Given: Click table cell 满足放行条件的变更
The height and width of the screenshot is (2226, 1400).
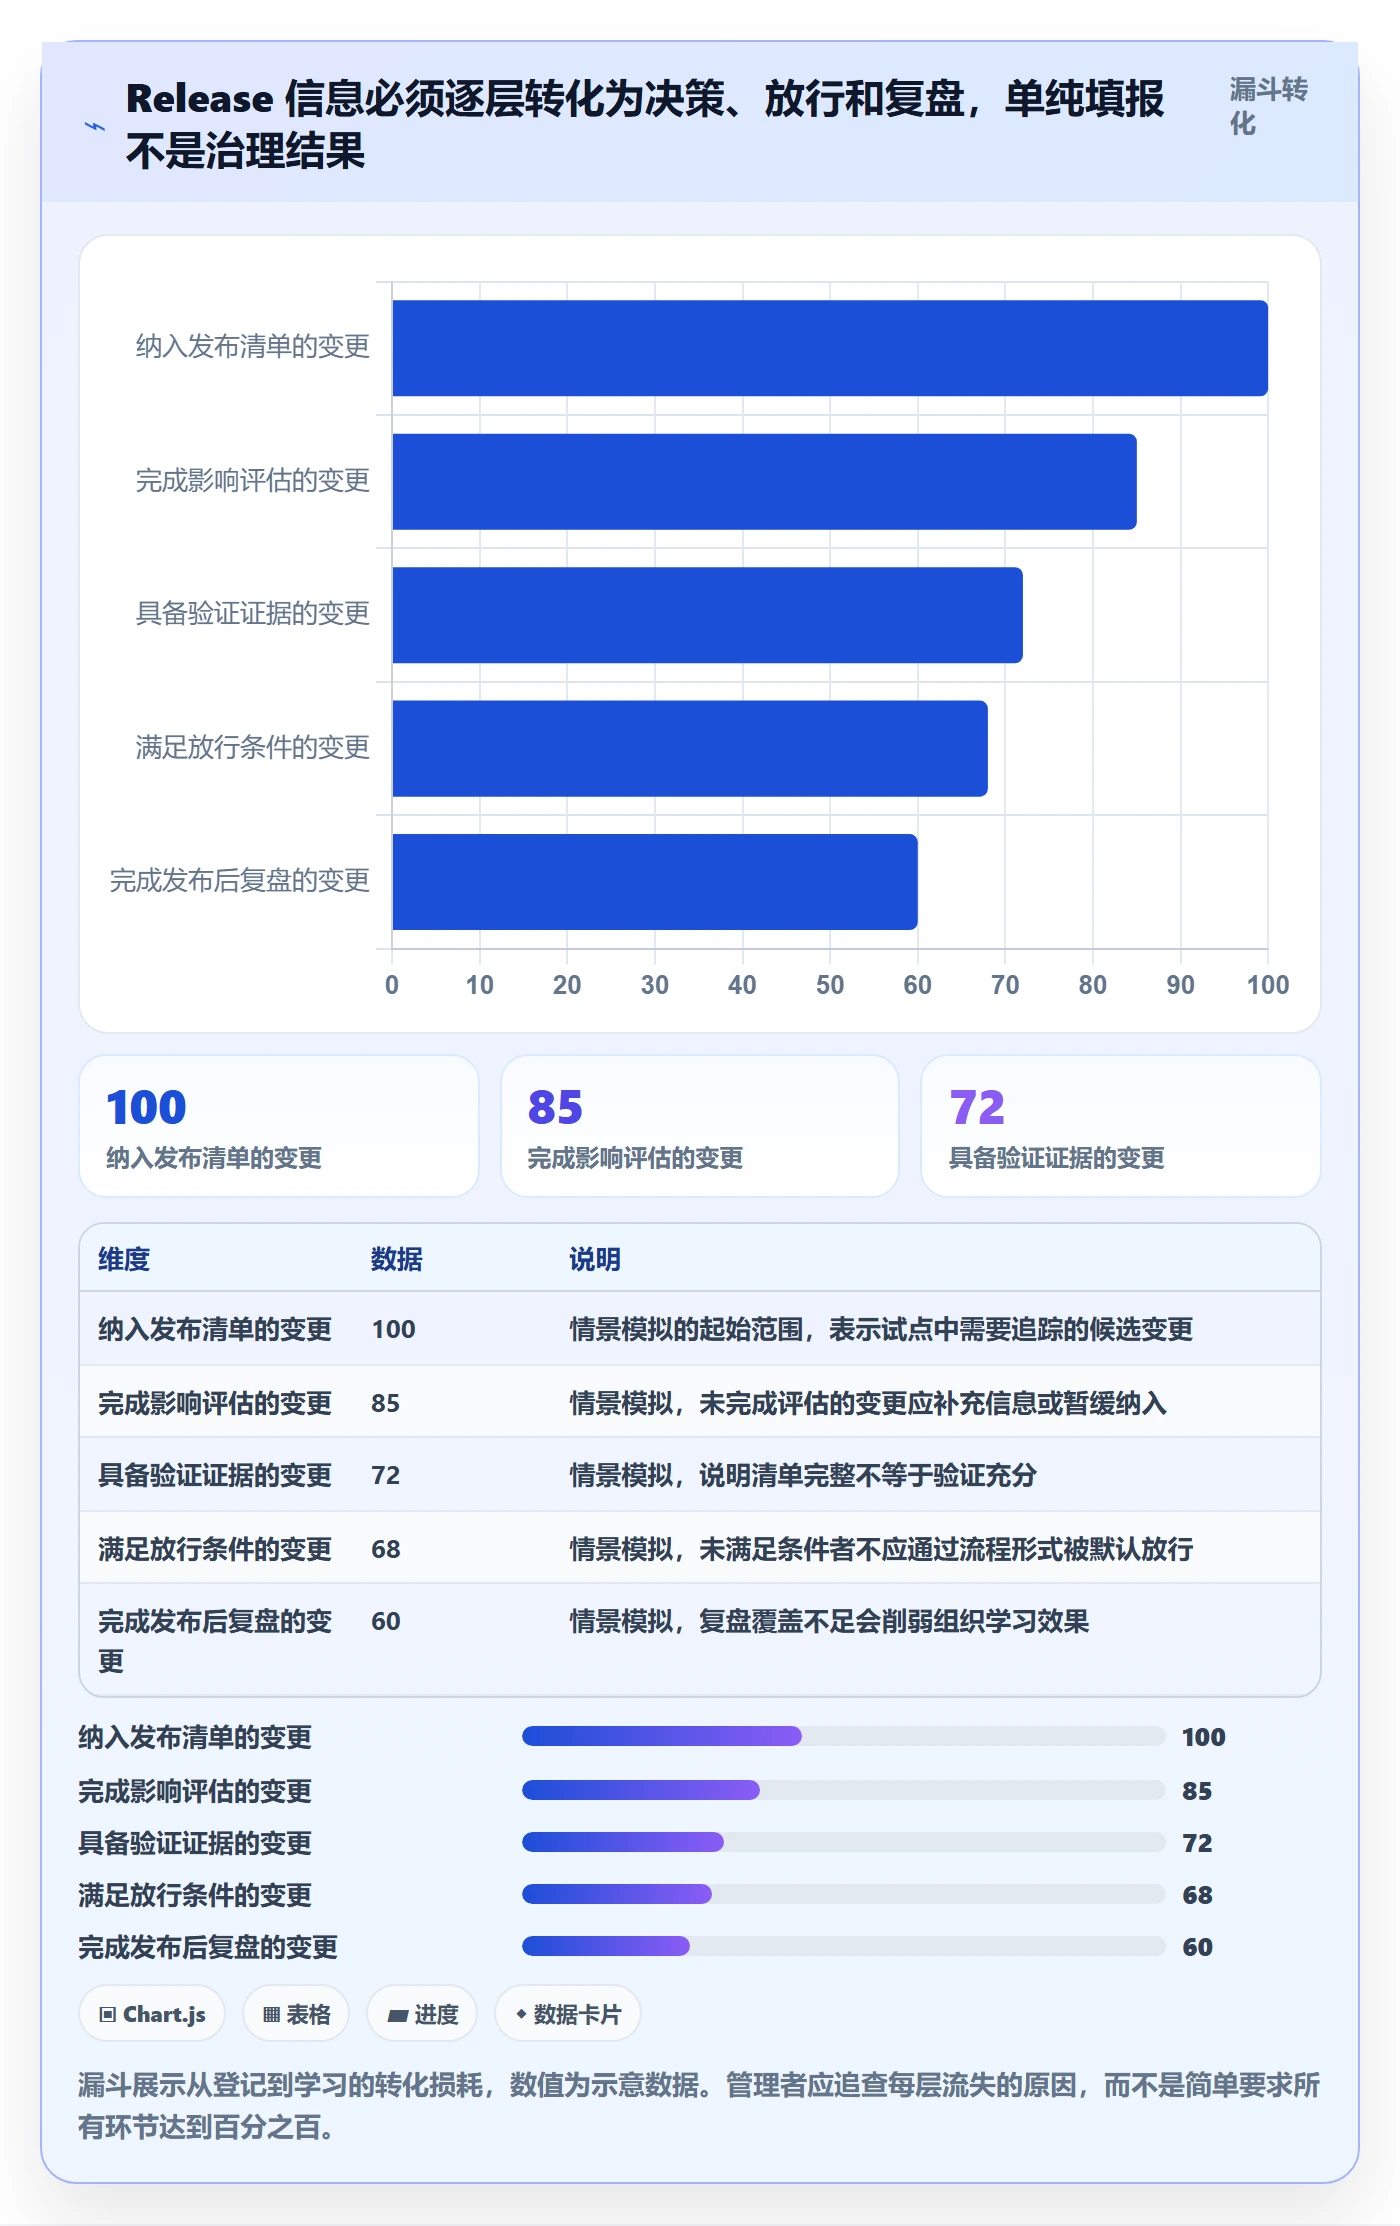Looking at the screenshot, I should pyautogui.click(x=215, y=1549).
